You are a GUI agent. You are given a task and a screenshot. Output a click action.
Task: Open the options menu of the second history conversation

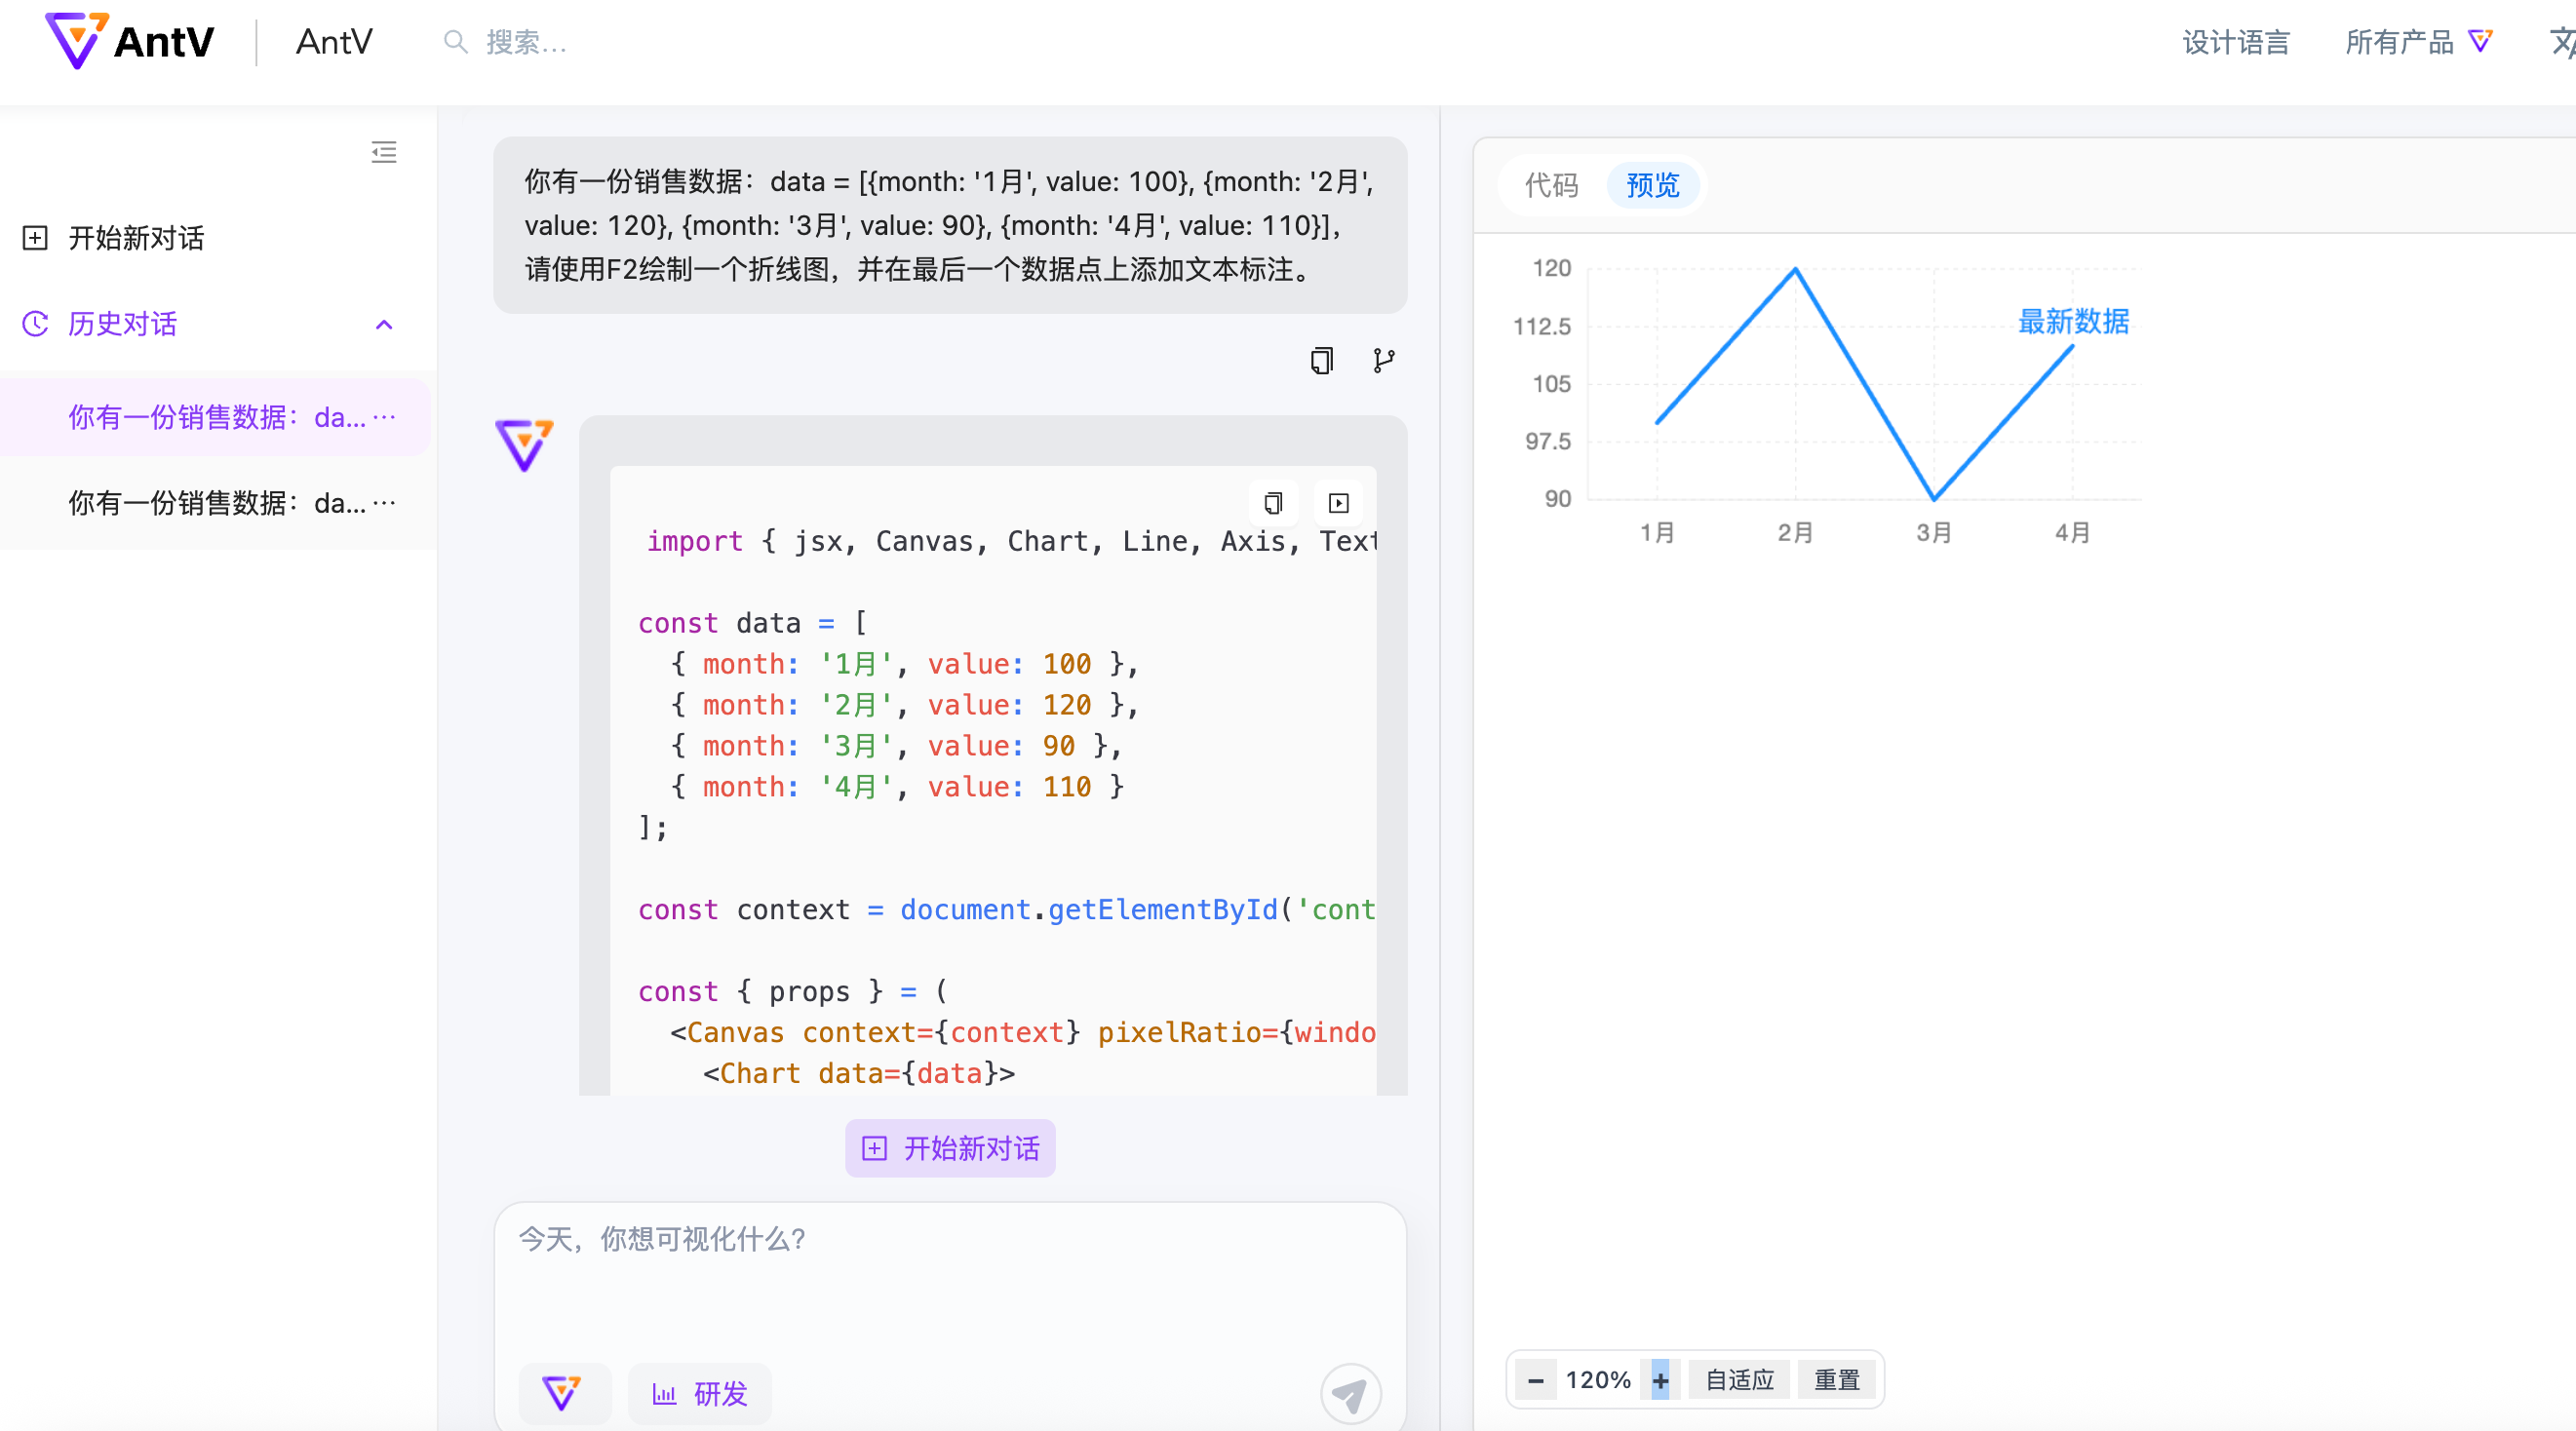tap(384, 503)
